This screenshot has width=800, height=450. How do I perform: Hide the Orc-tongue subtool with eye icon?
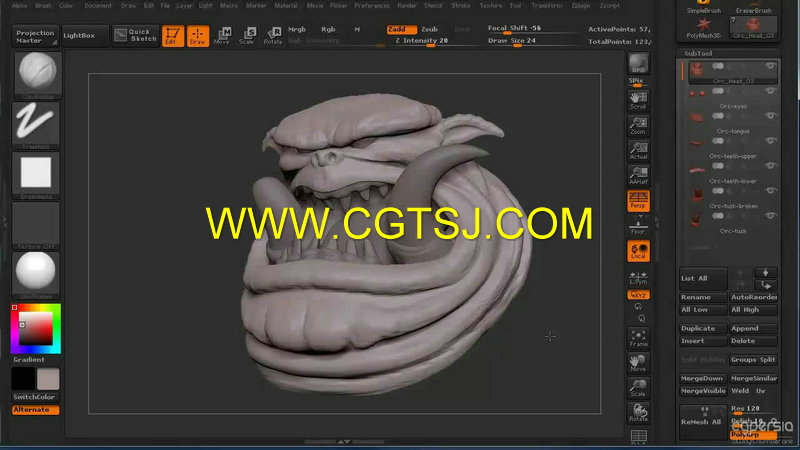(x=770, y=116)
